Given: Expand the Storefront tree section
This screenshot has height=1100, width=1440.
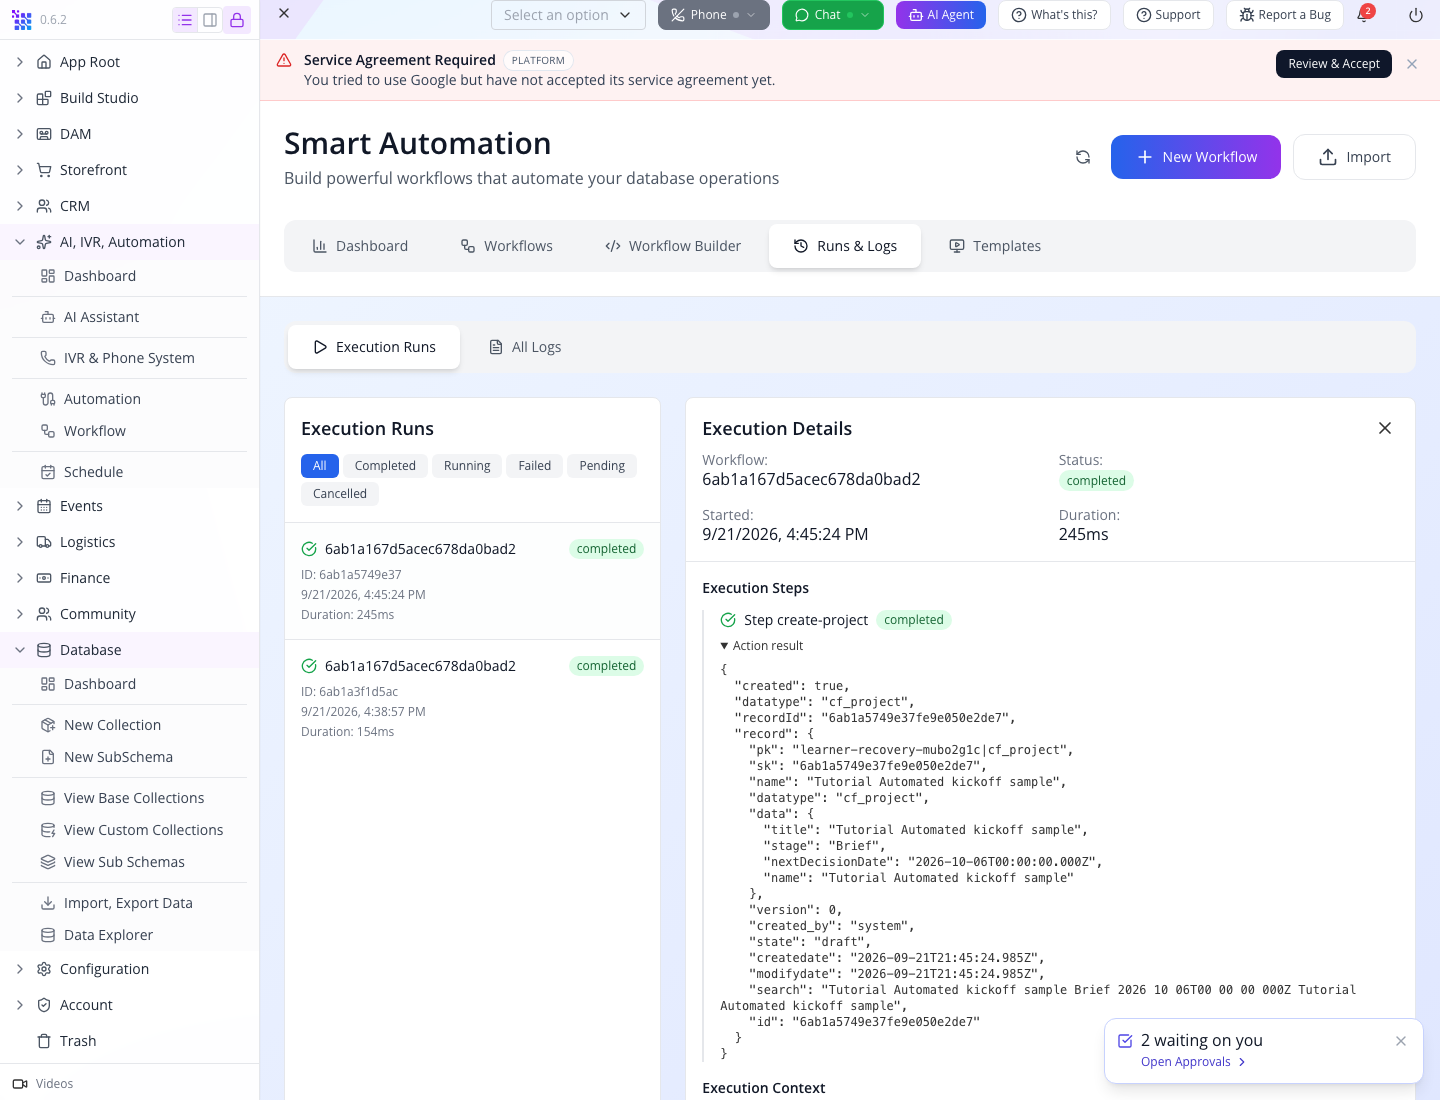Looking at the screenshot, I should tap(20, 170).
